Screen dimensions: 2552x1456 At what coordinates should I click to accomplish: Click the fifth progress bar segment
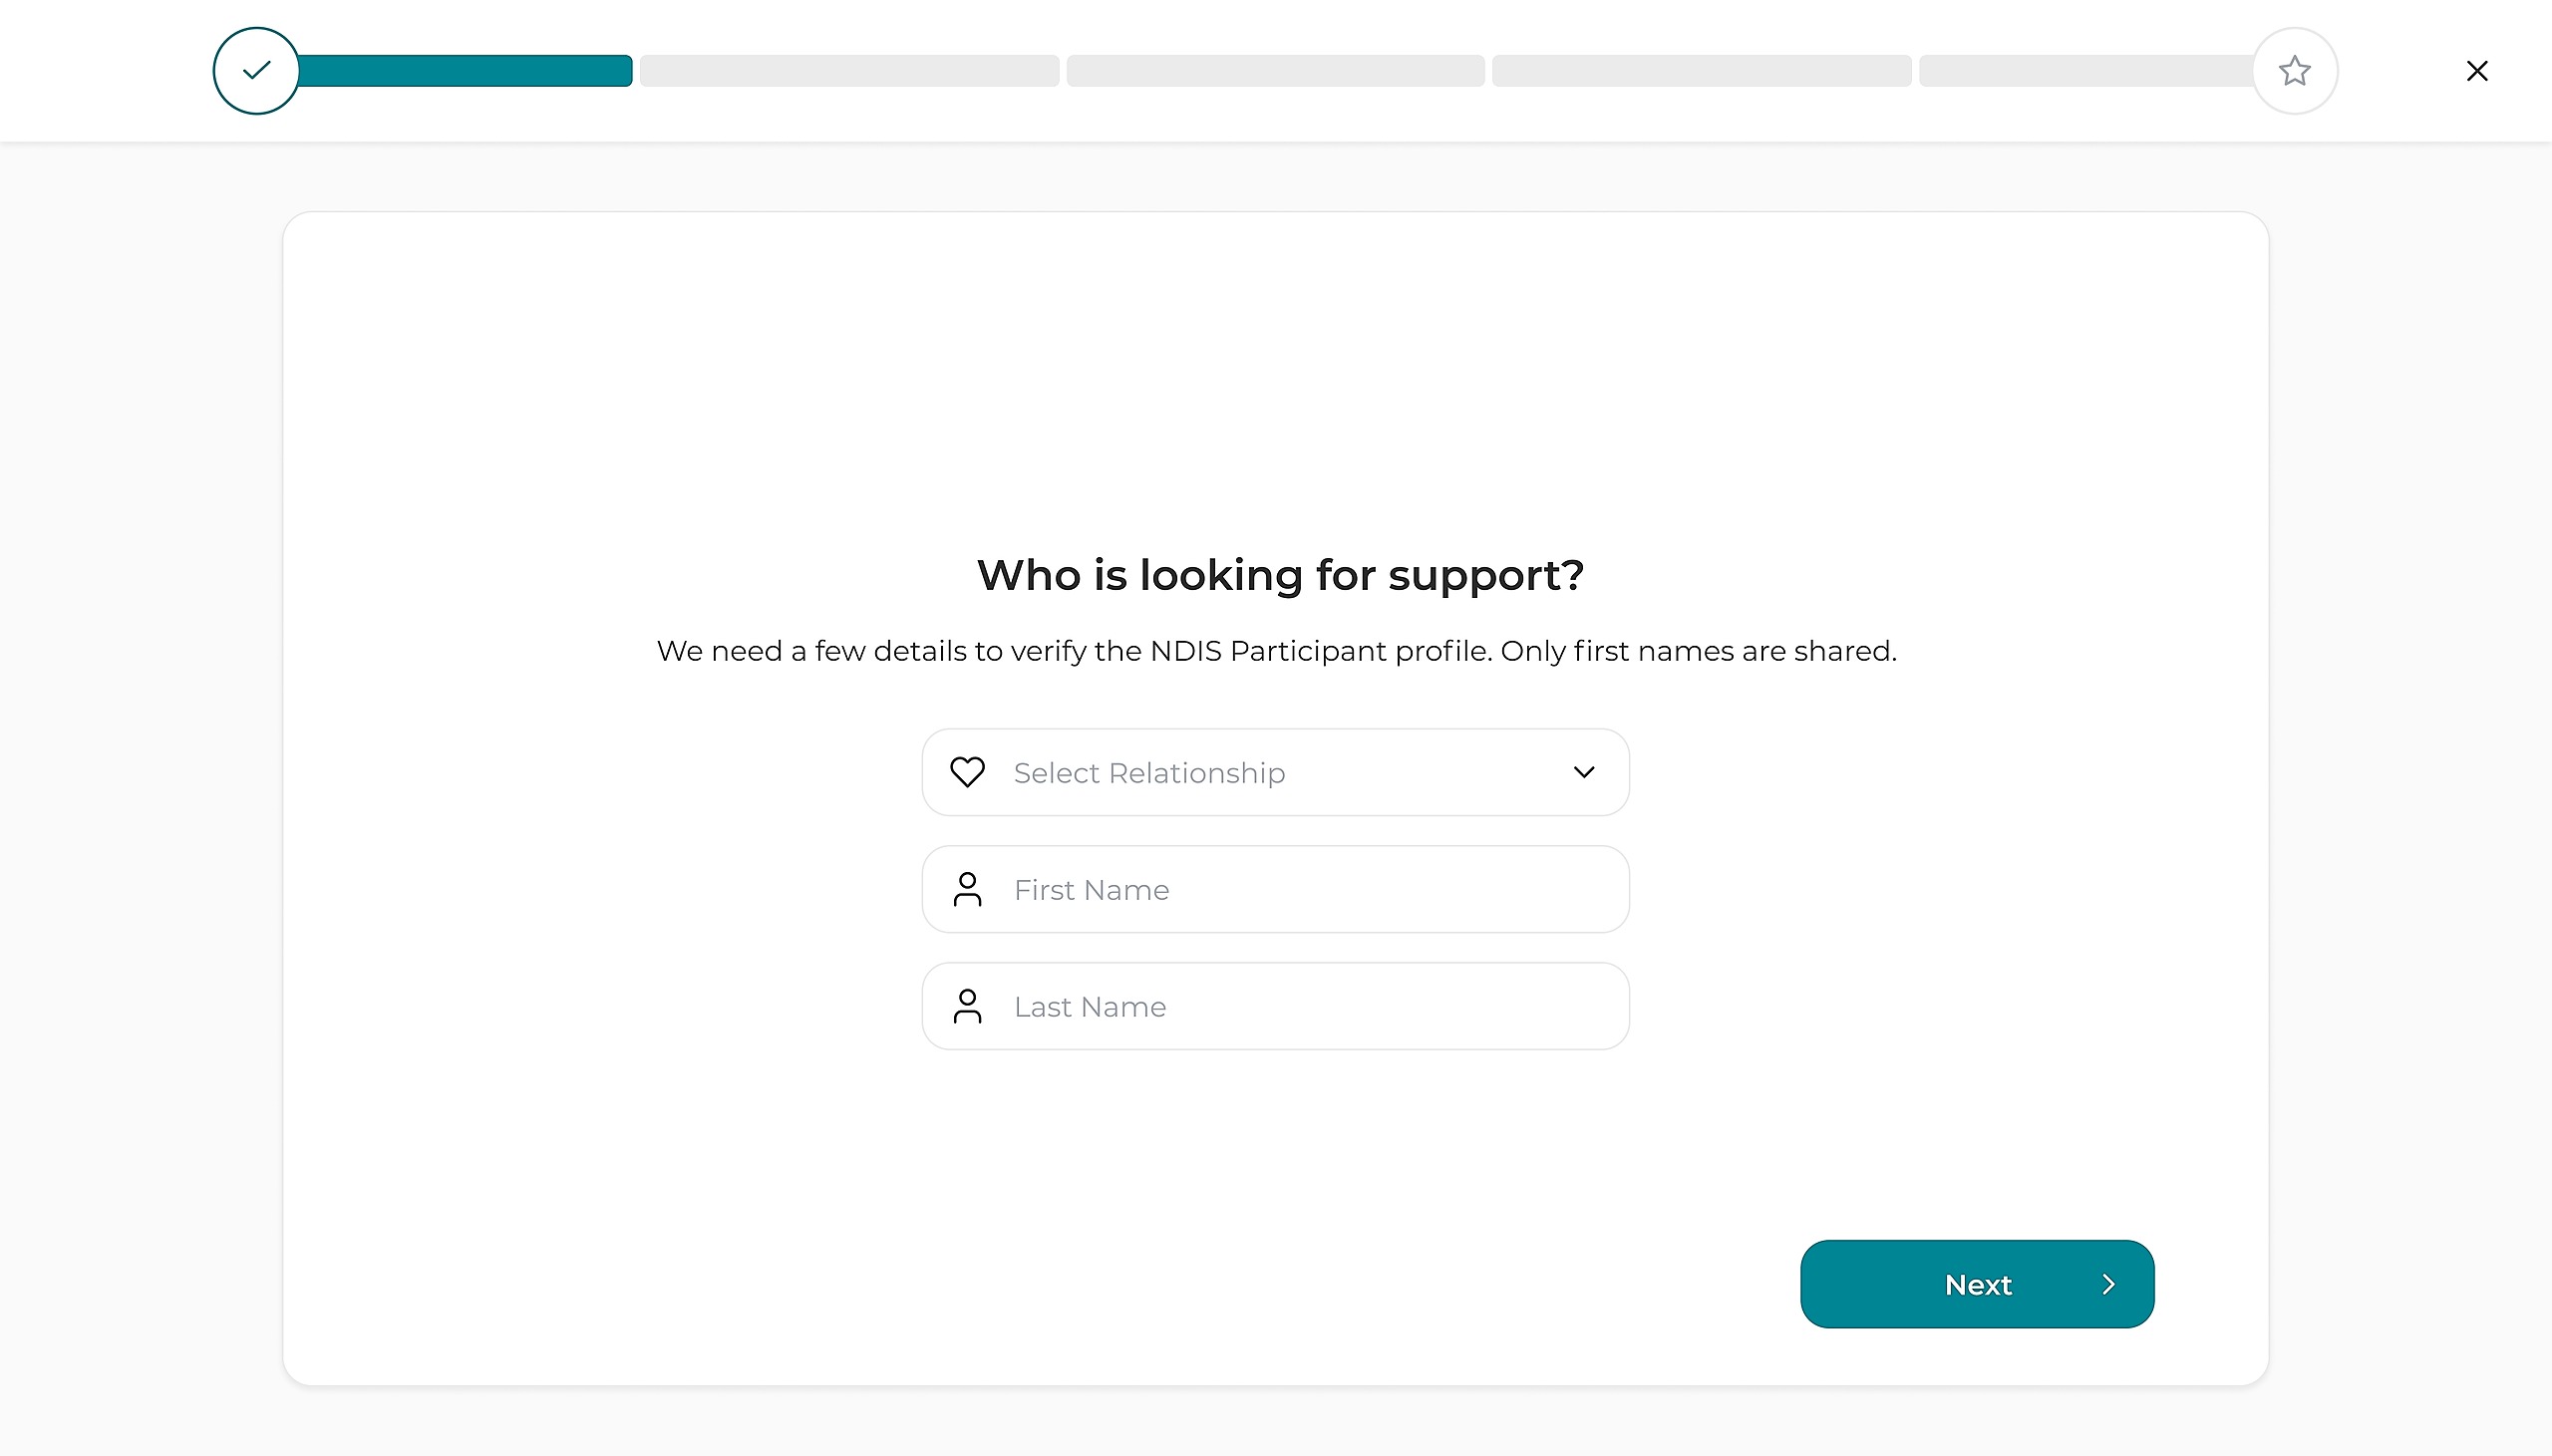[x=2085, y=71]
